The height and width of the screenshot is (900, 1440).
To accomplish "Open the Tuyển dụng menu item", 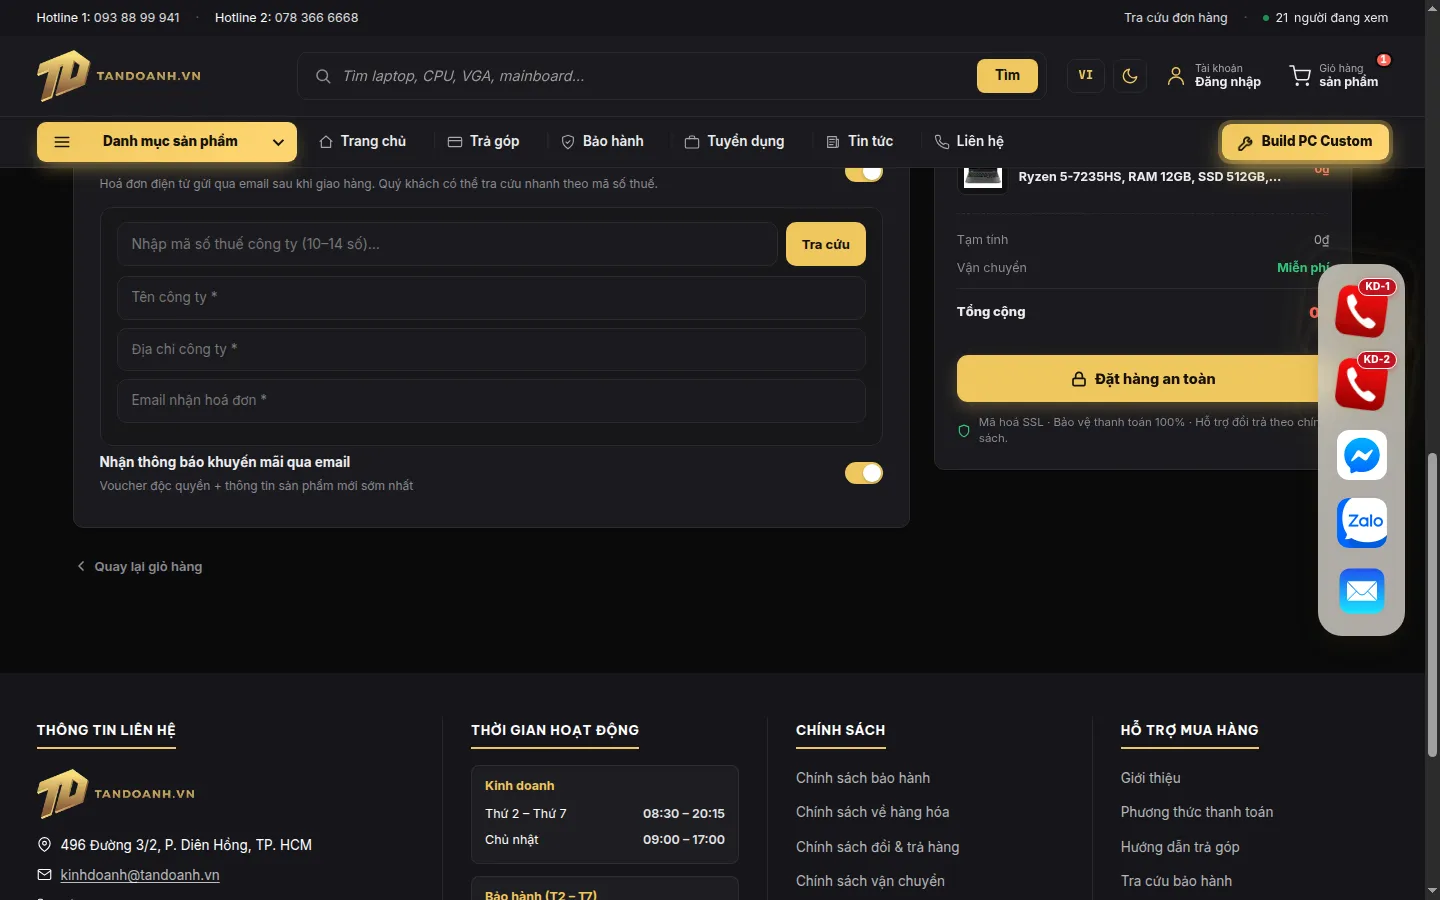I will (x=734, y=142).
